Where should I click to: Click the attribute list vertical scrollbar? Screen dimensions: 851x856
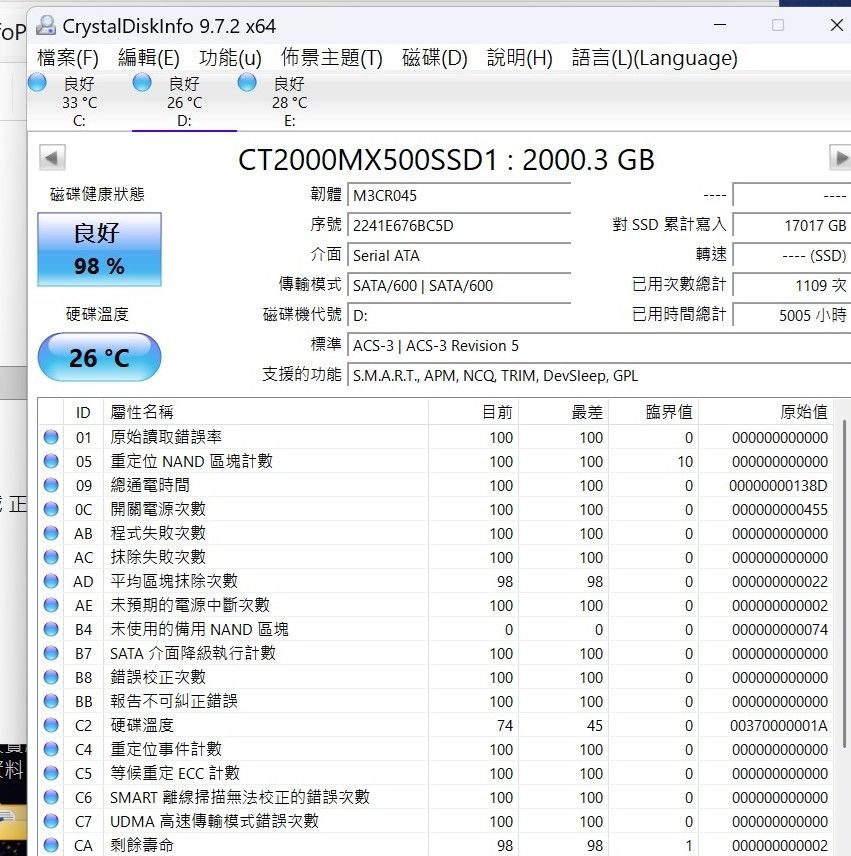pyautogui.click(x=845, y=600)
